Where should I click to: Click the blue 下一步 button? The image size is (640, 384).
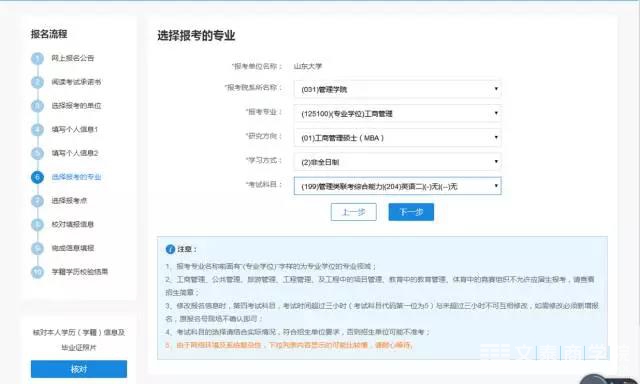(411, 212)
